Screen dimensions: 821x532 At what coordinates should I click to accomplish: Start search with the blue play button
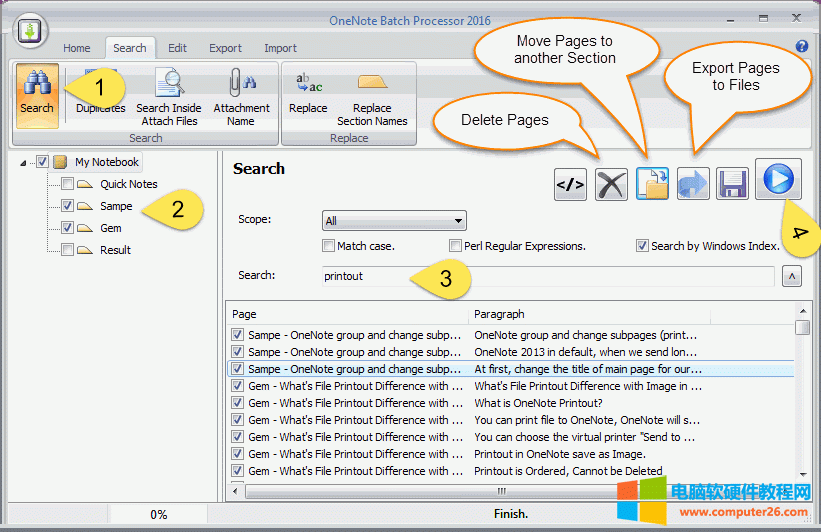click(x=778, y=179)
